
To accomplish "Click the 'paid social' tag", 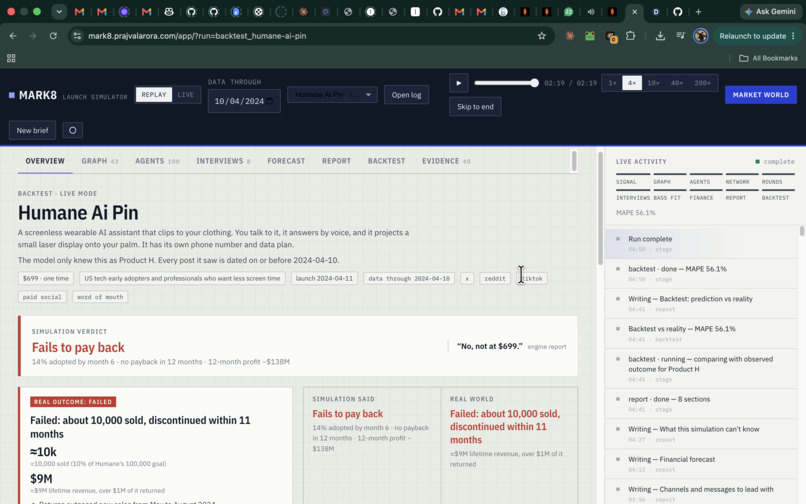I will (x=42, y=297).
